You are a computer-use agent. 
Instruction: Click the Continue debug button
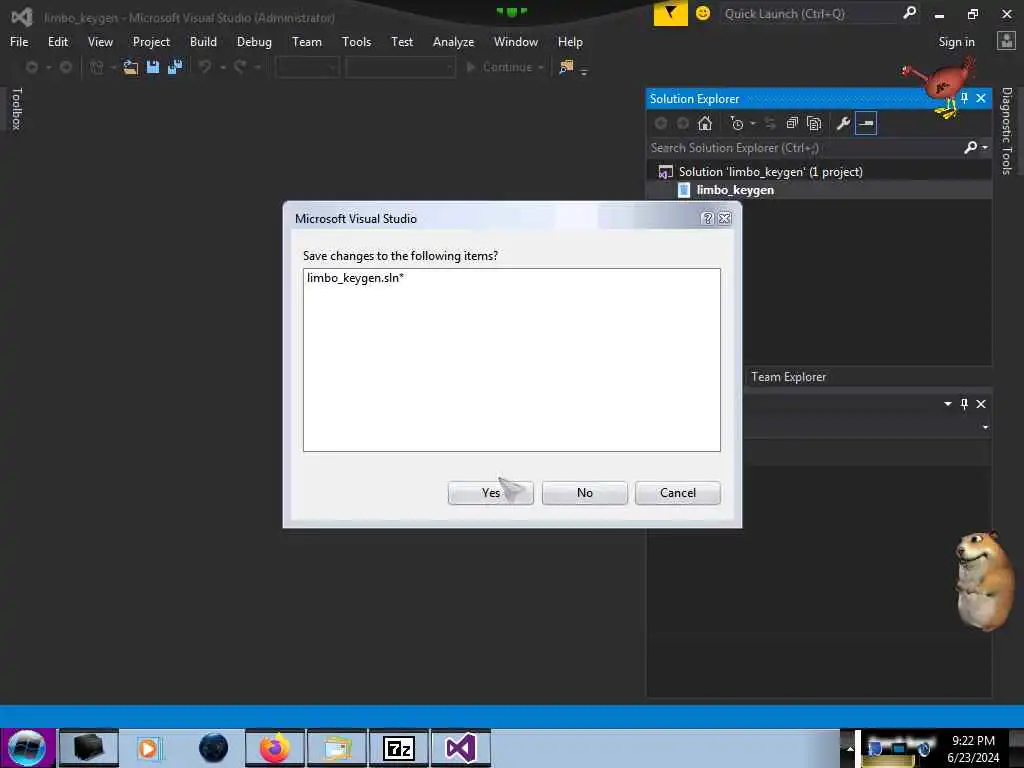pos(498,67)
